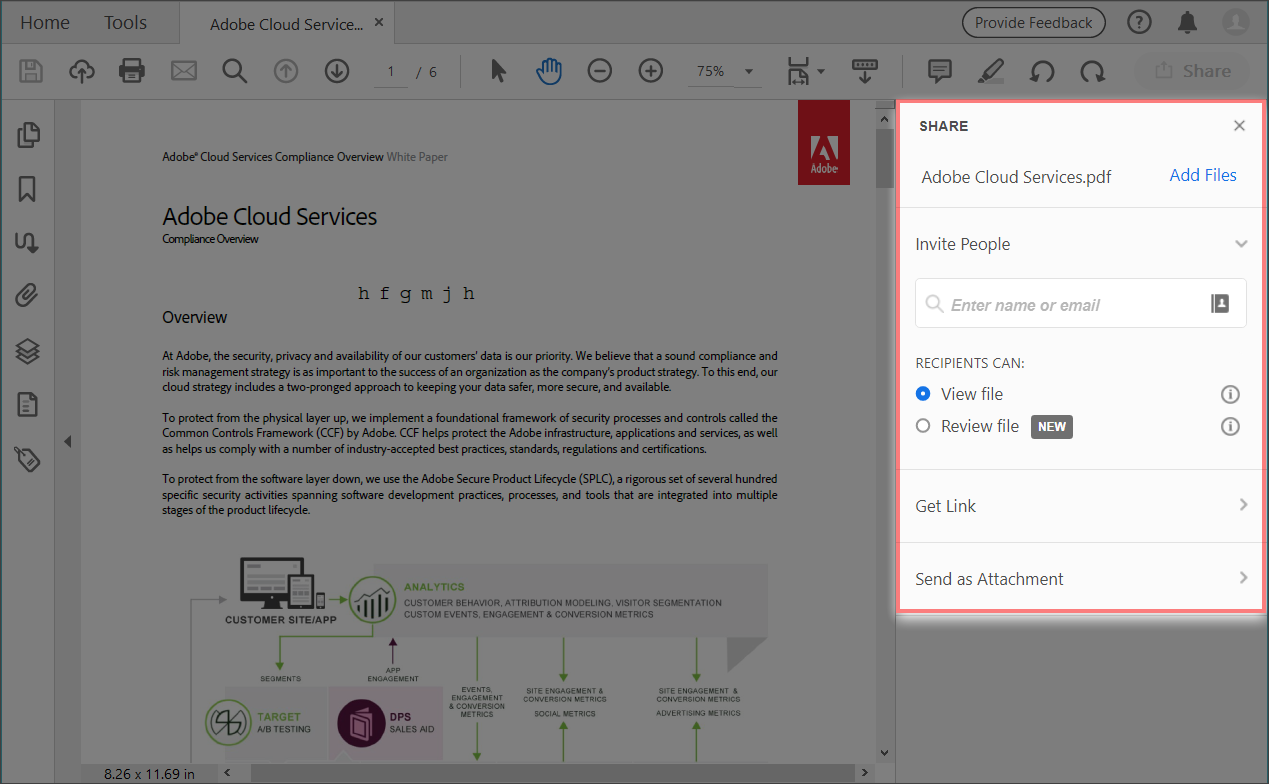This screenshot has height=784, width=1269.
Task: Open Layers panel
Action: 28,350
